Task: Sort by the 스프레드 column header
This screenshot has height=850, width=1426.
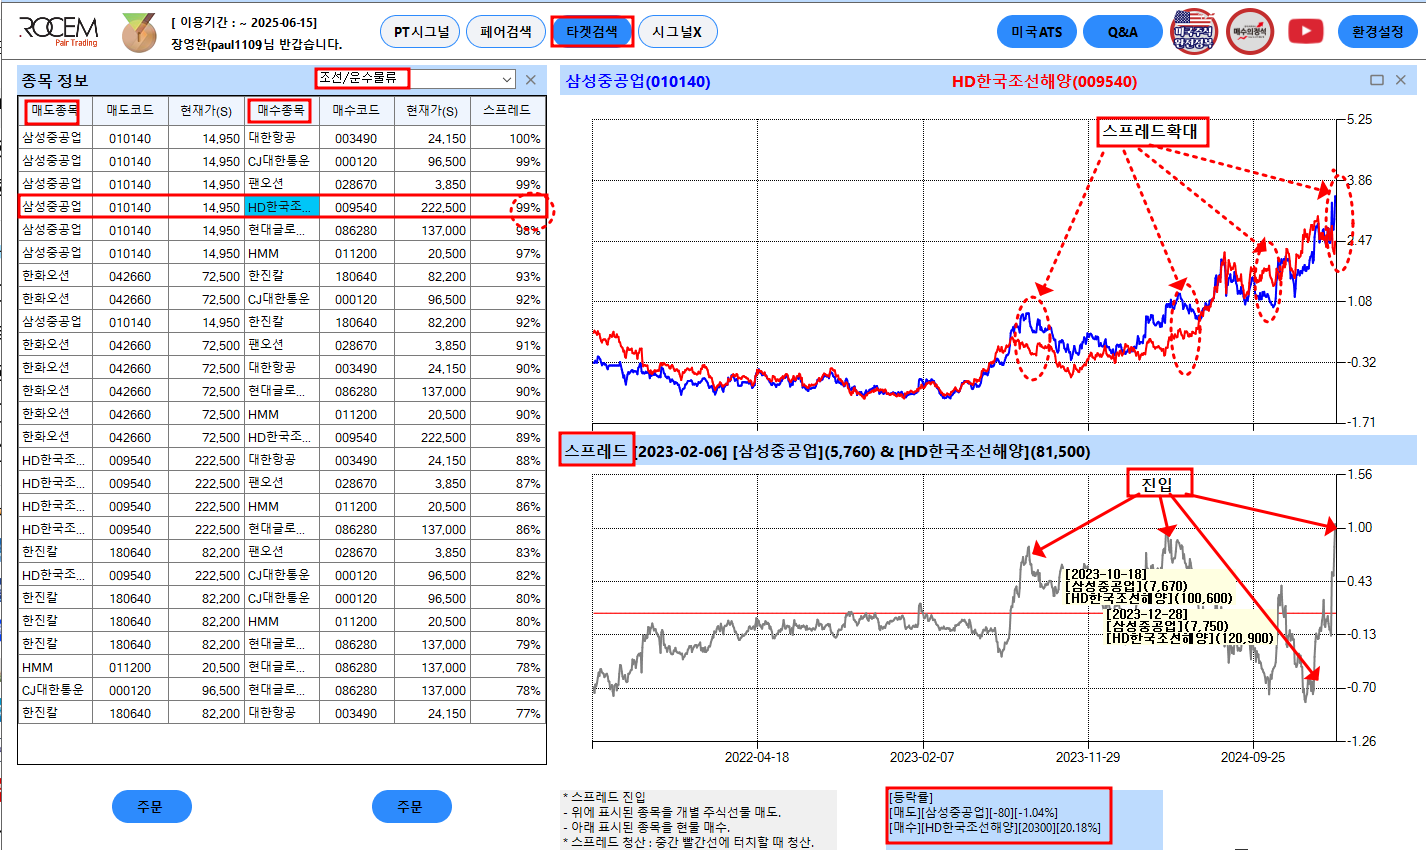Action: click(507, 111)
